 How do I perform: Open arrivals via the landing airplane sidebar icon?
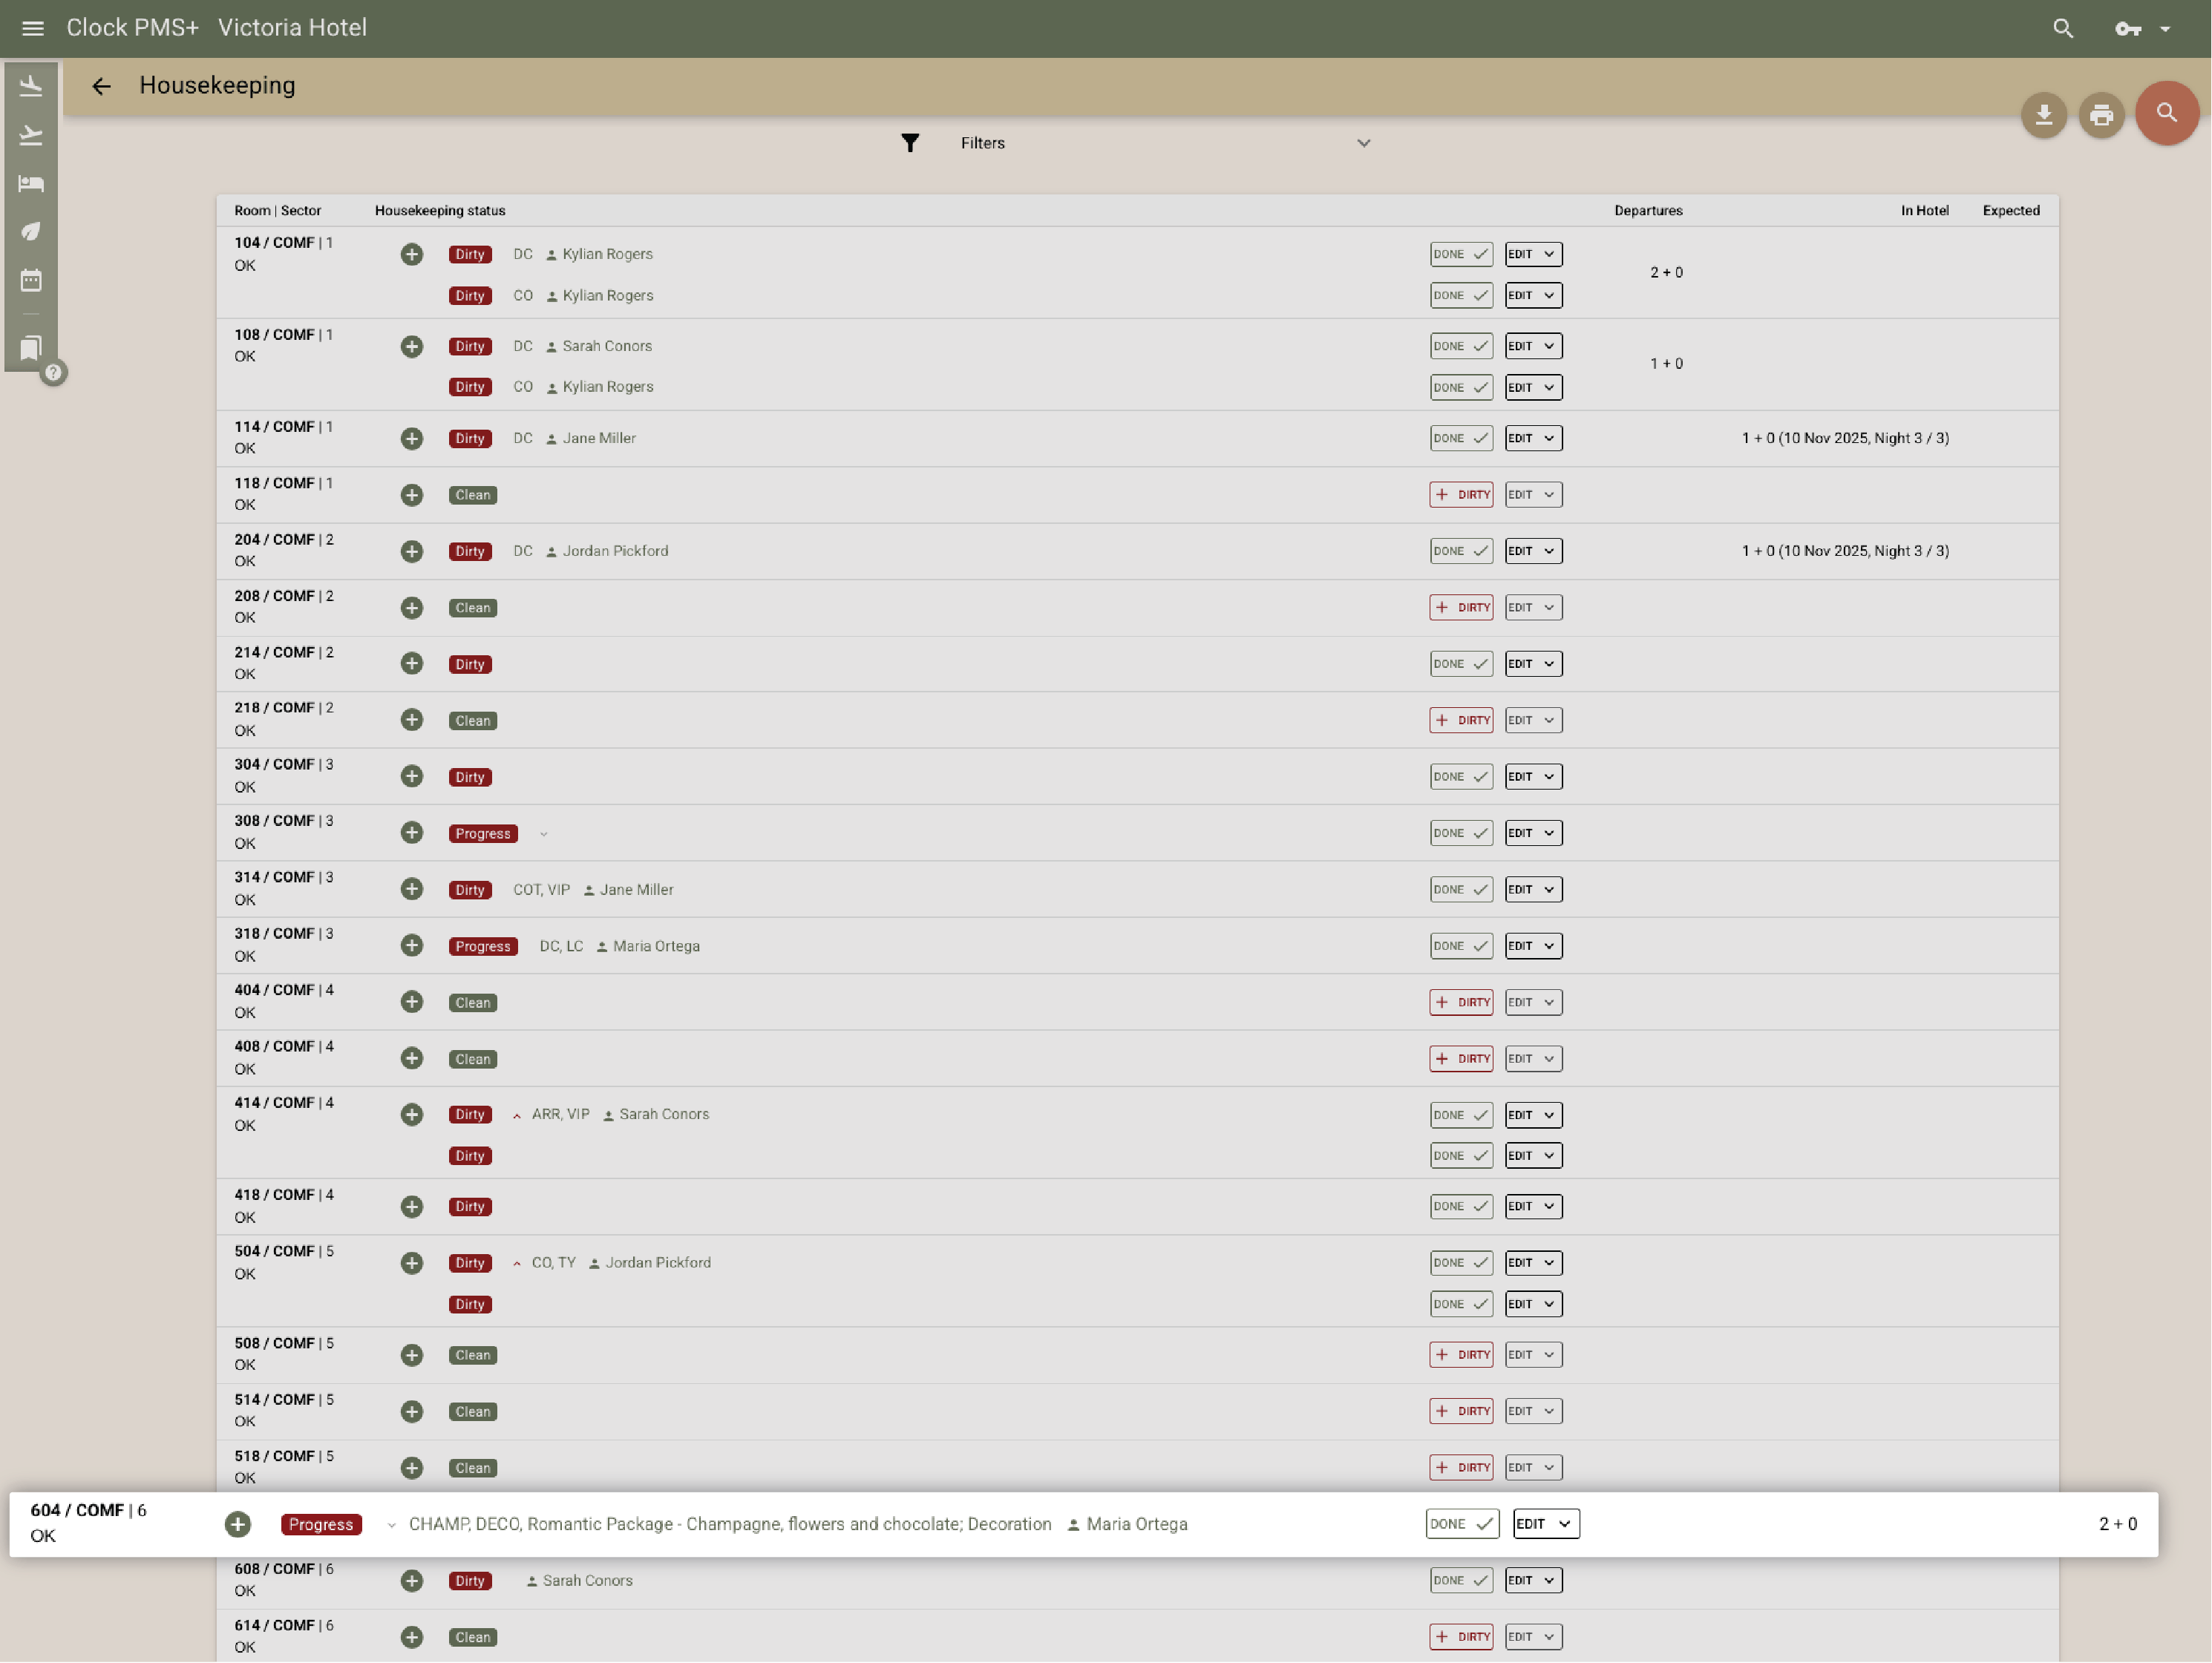click(x=31, y=85)
